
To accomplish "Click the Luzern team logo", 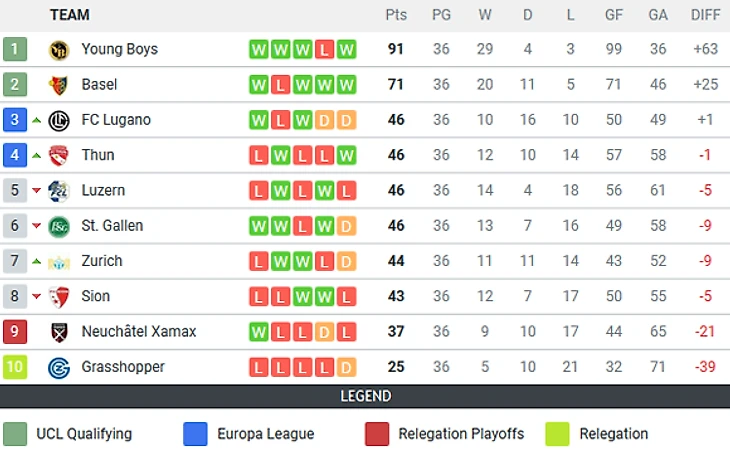I will click(x=59, y=191).
